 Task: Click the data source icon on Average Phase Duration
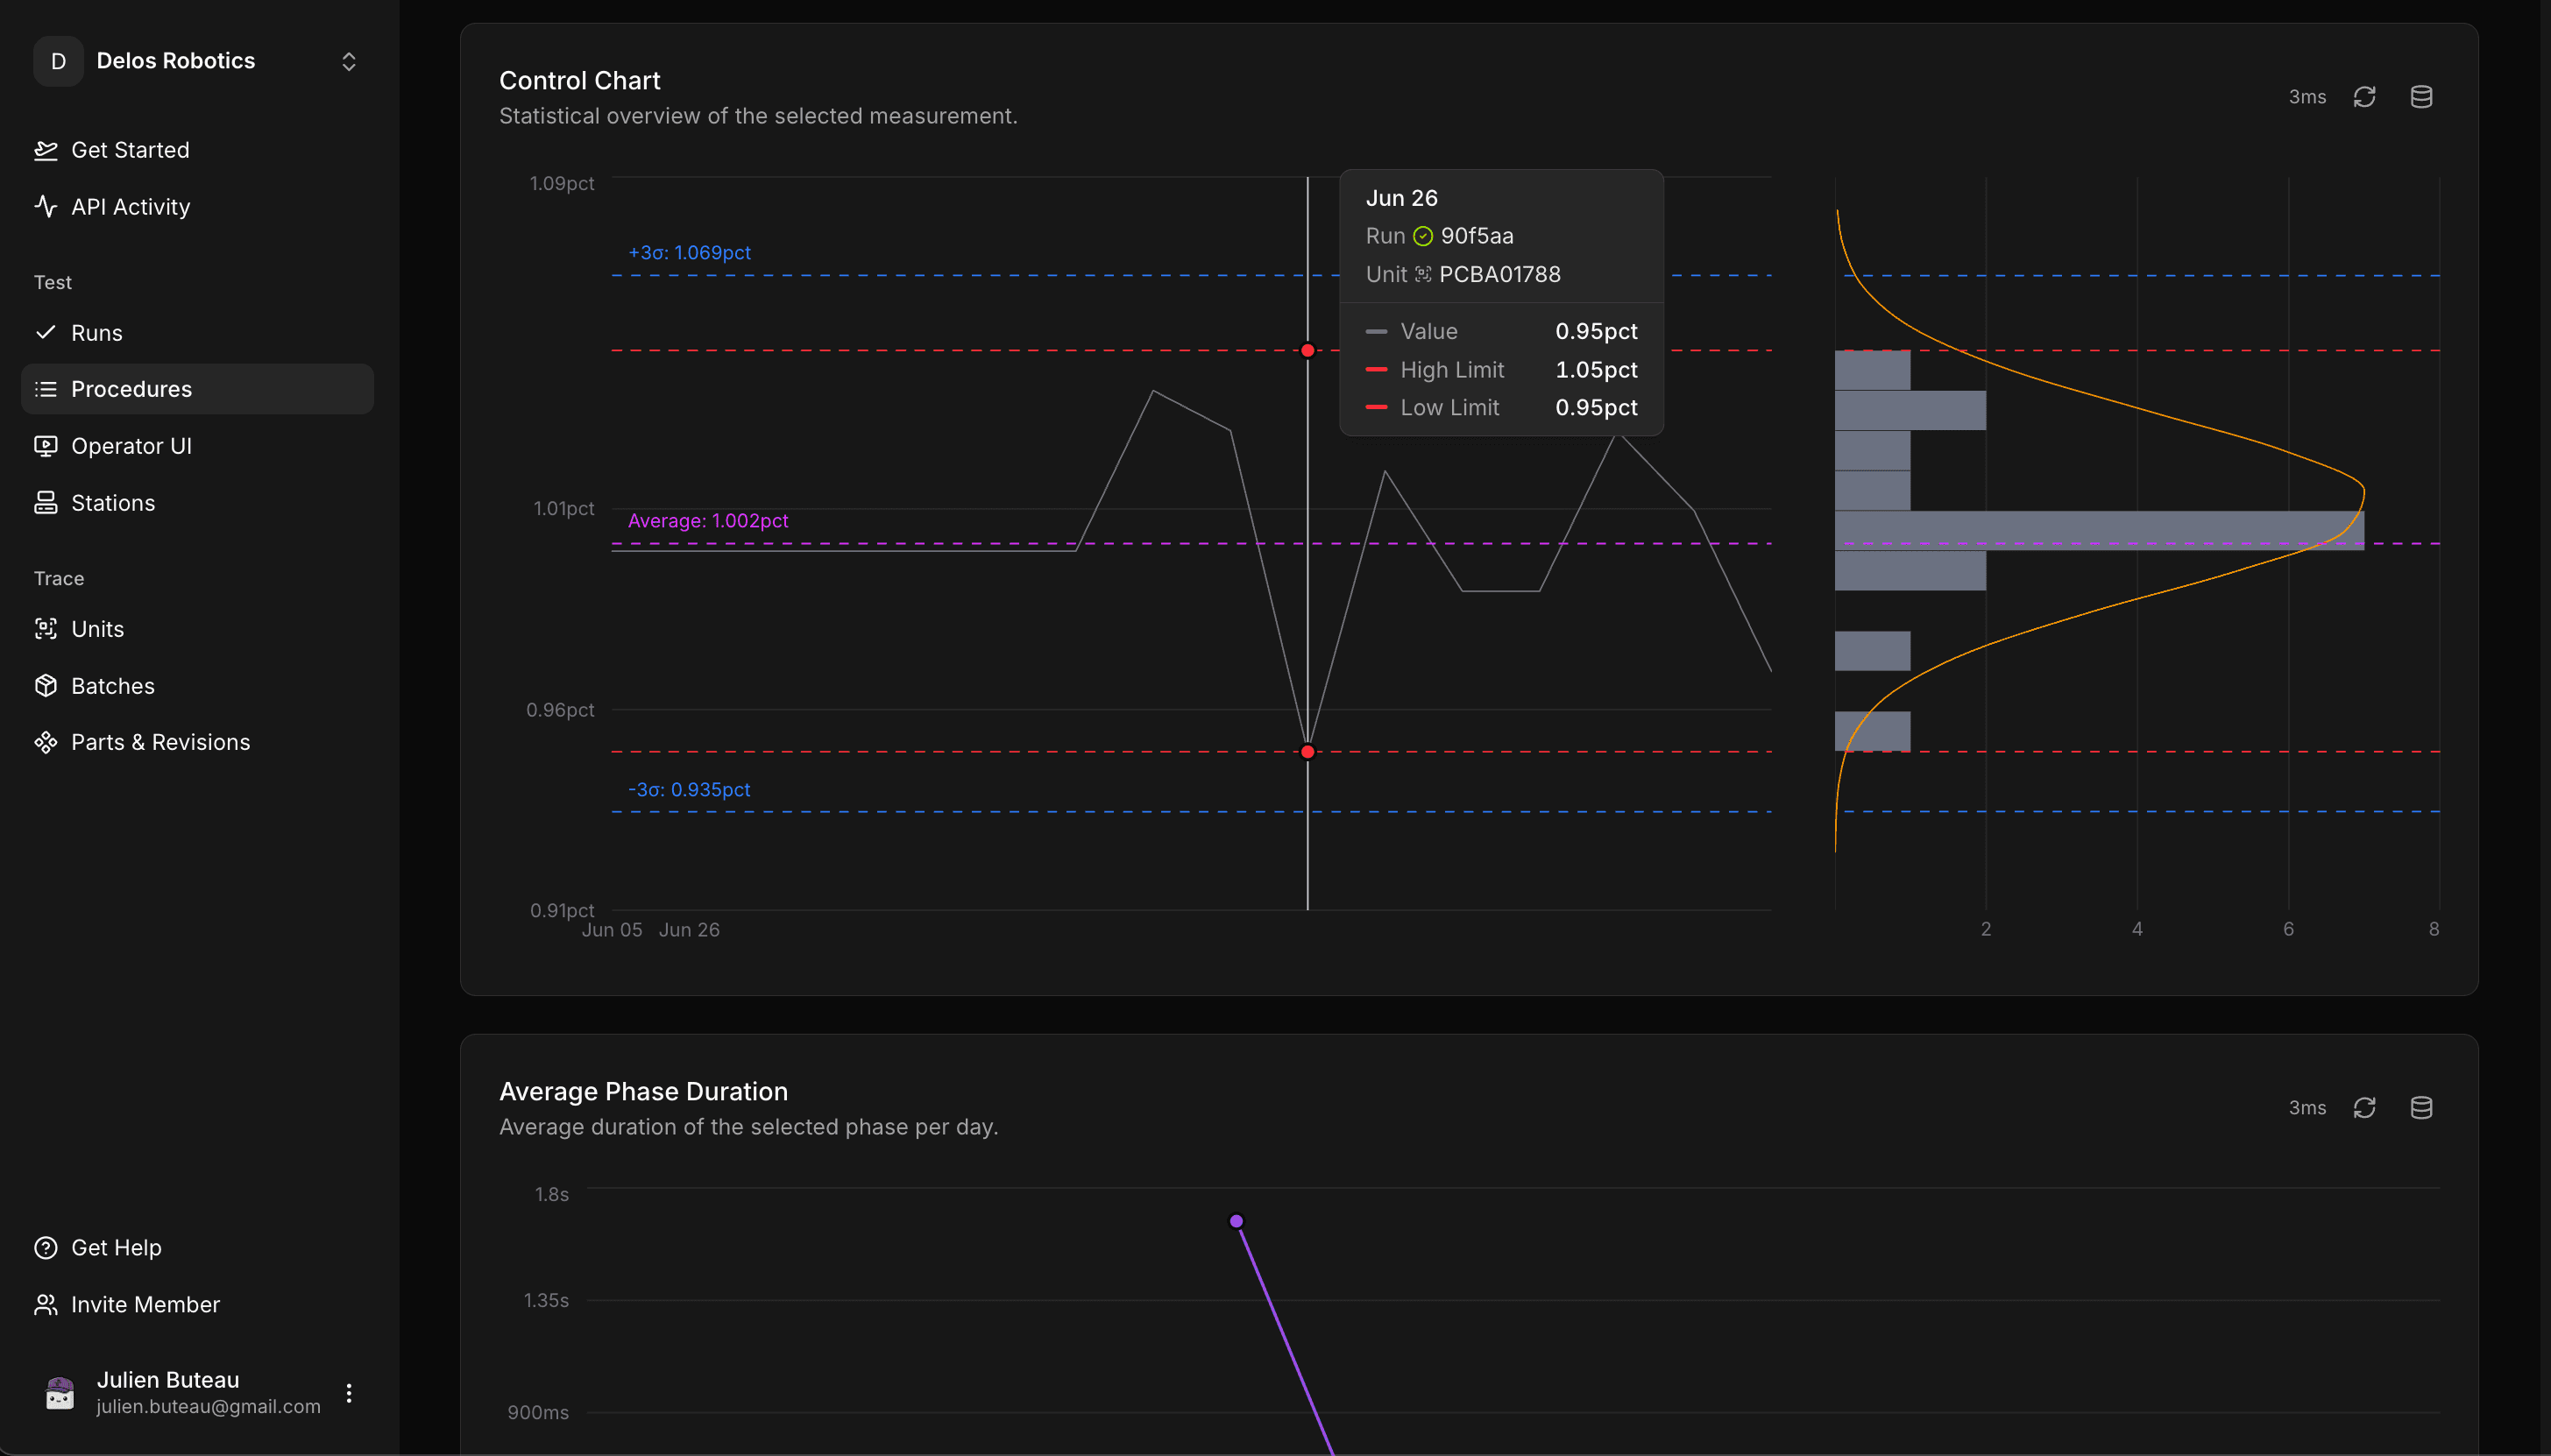[x=2421, y=1108]
